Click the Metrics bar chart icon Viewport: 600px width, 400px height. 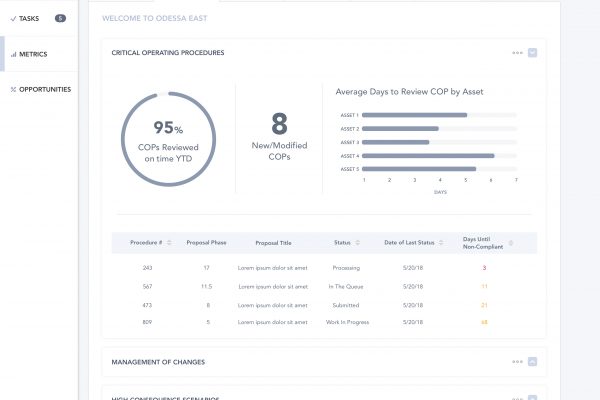tap(14, 54)
